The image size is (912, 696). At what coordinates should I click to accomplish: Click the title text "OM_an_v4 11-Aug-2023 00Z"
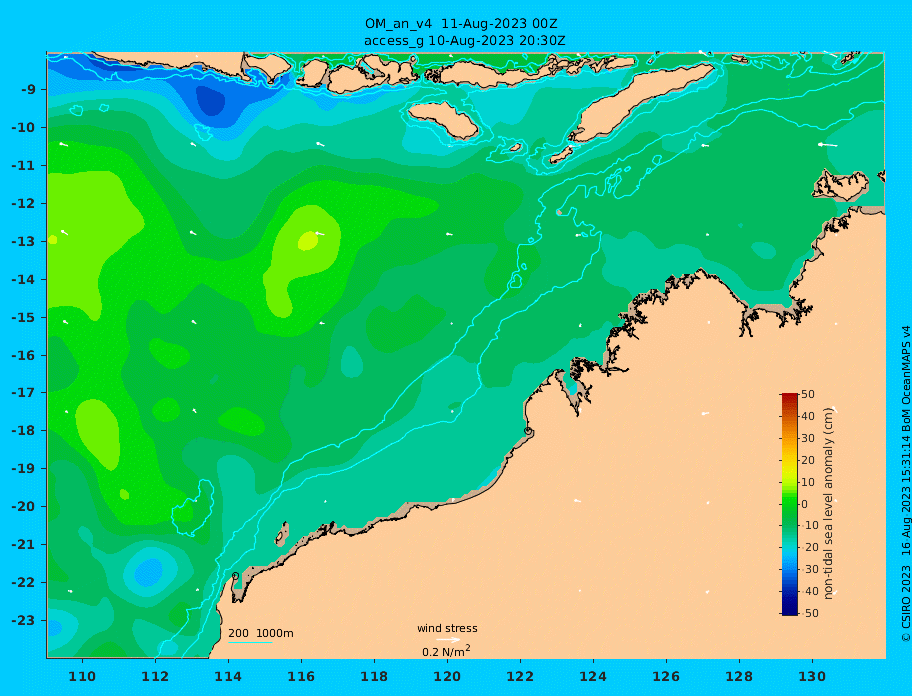[461, 24]
